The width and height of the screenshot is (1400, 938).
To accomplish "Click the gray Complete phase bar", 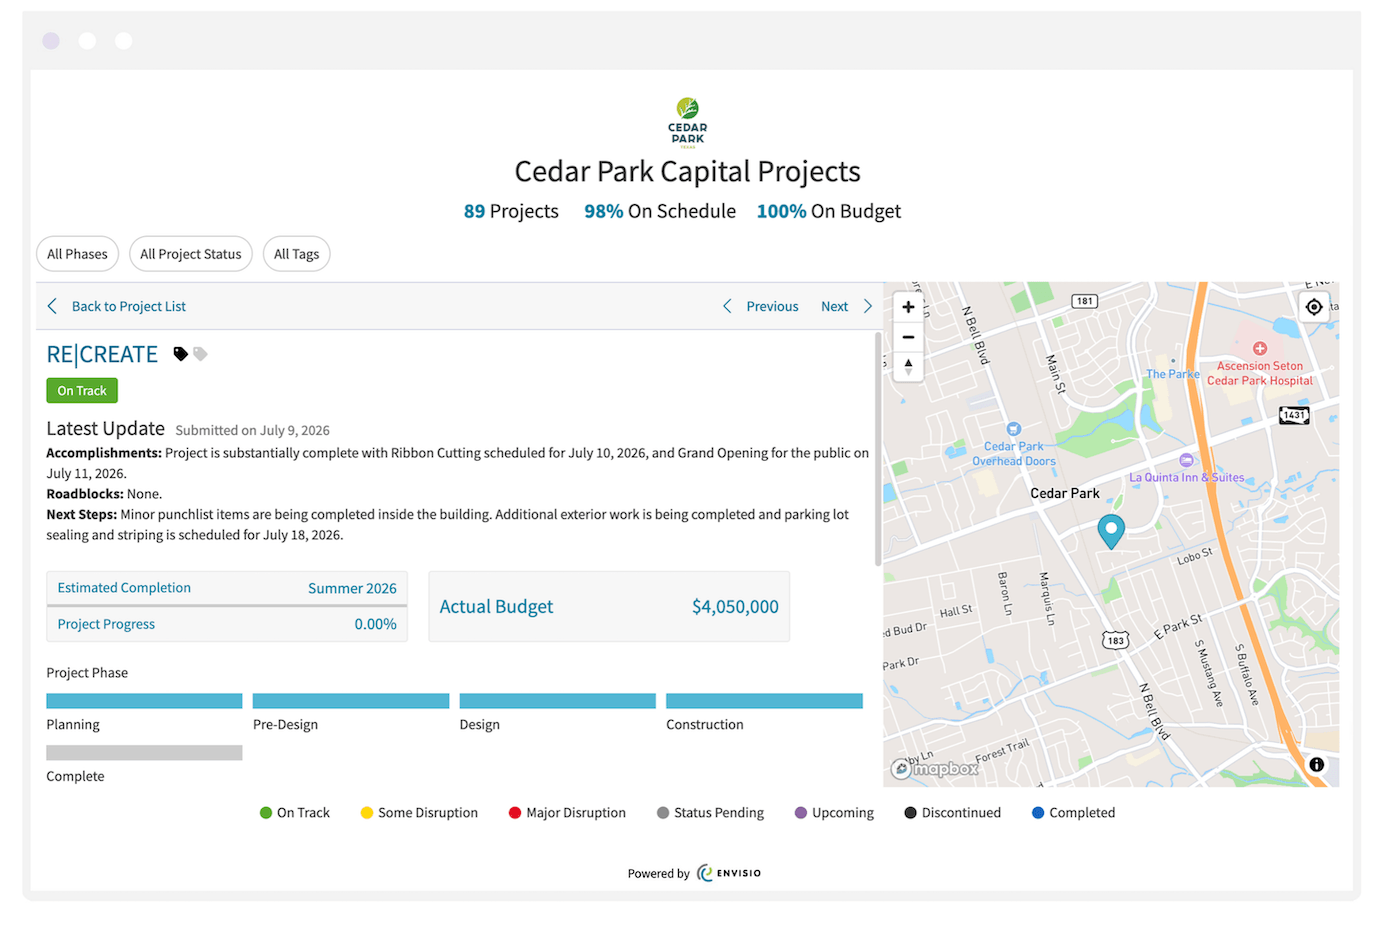I will [144, 753].
